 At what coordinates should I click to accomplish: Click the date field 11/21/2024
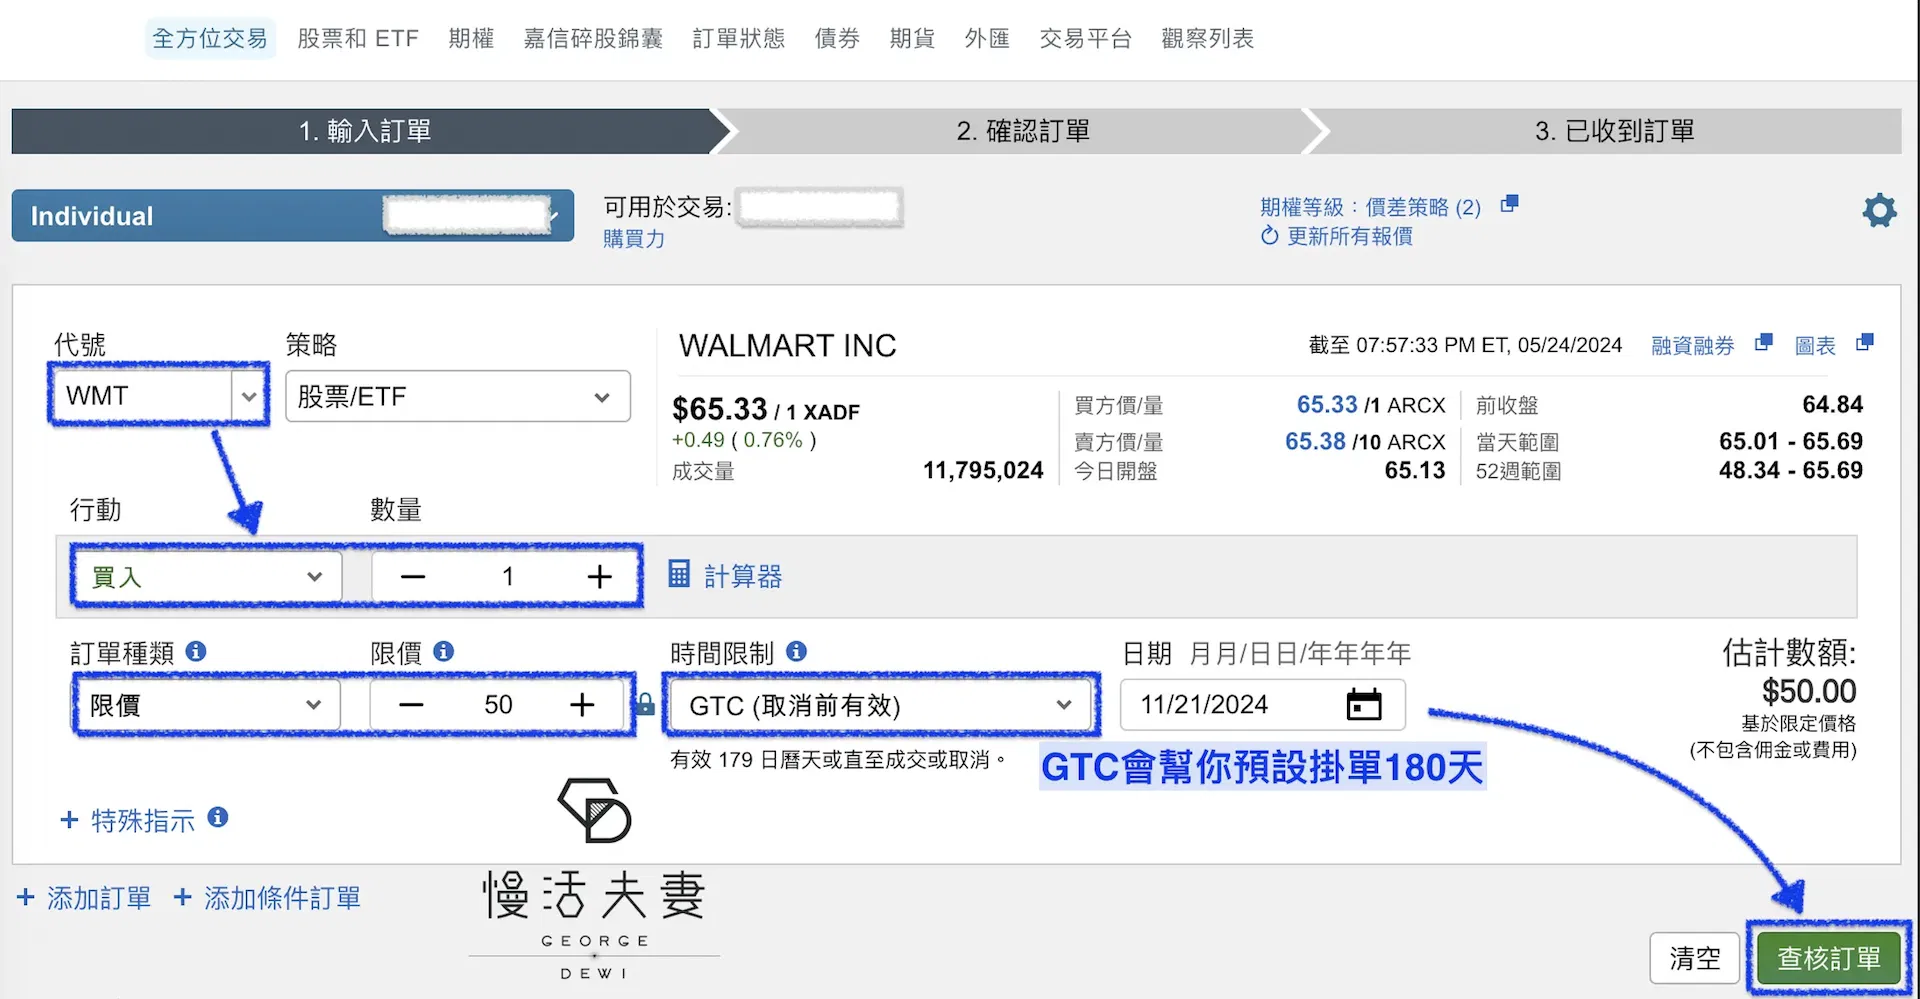pos(1263,705)
